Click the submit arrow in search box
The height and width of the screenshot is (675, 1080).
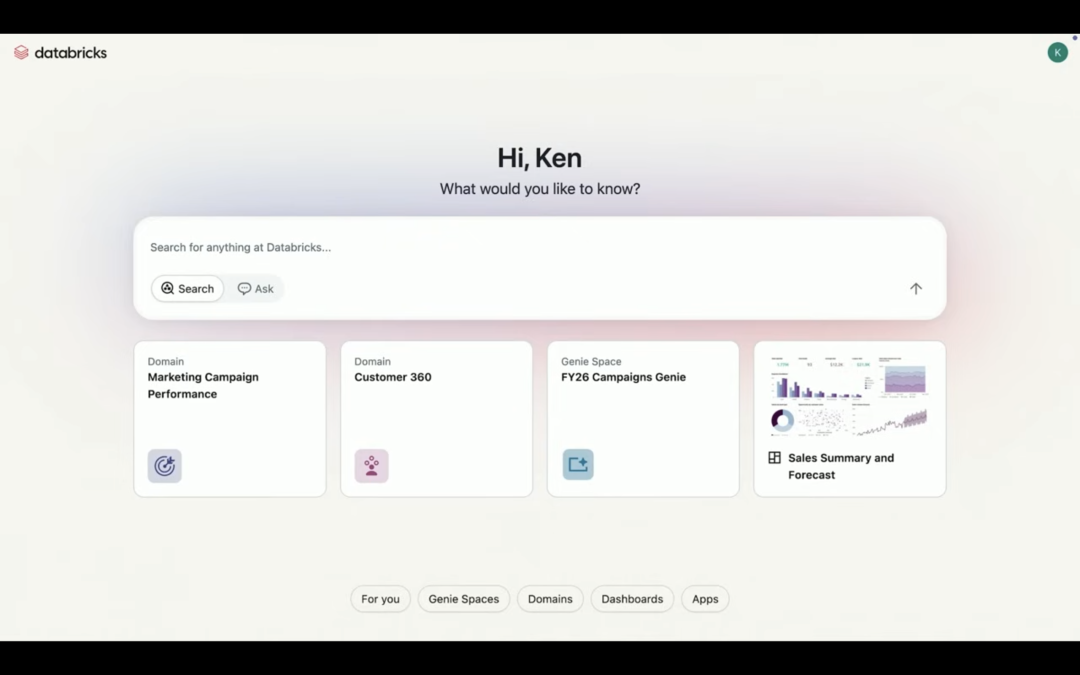(x=915, y=289)
